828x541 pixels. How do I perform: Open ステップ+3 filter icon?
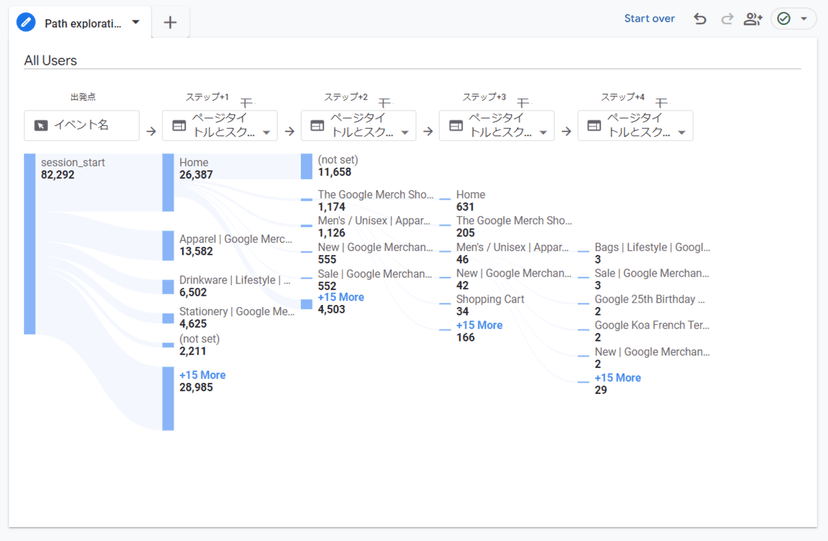tap(523, 102)
